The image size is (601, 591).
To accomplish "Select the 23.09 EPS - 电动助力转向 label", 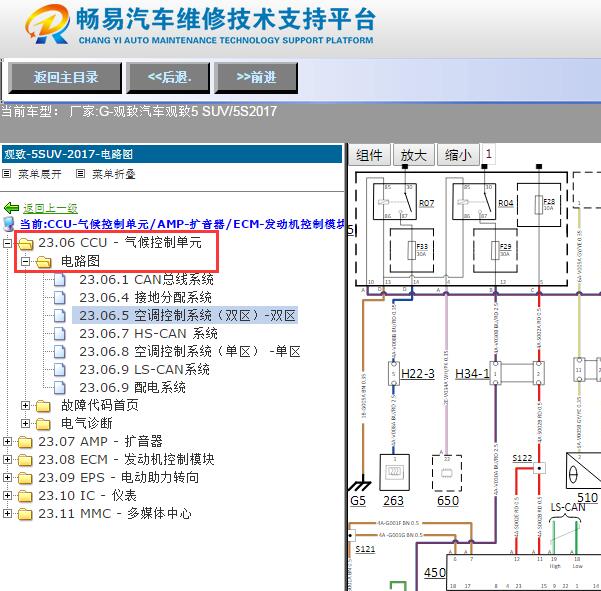I will click(118, 478).
